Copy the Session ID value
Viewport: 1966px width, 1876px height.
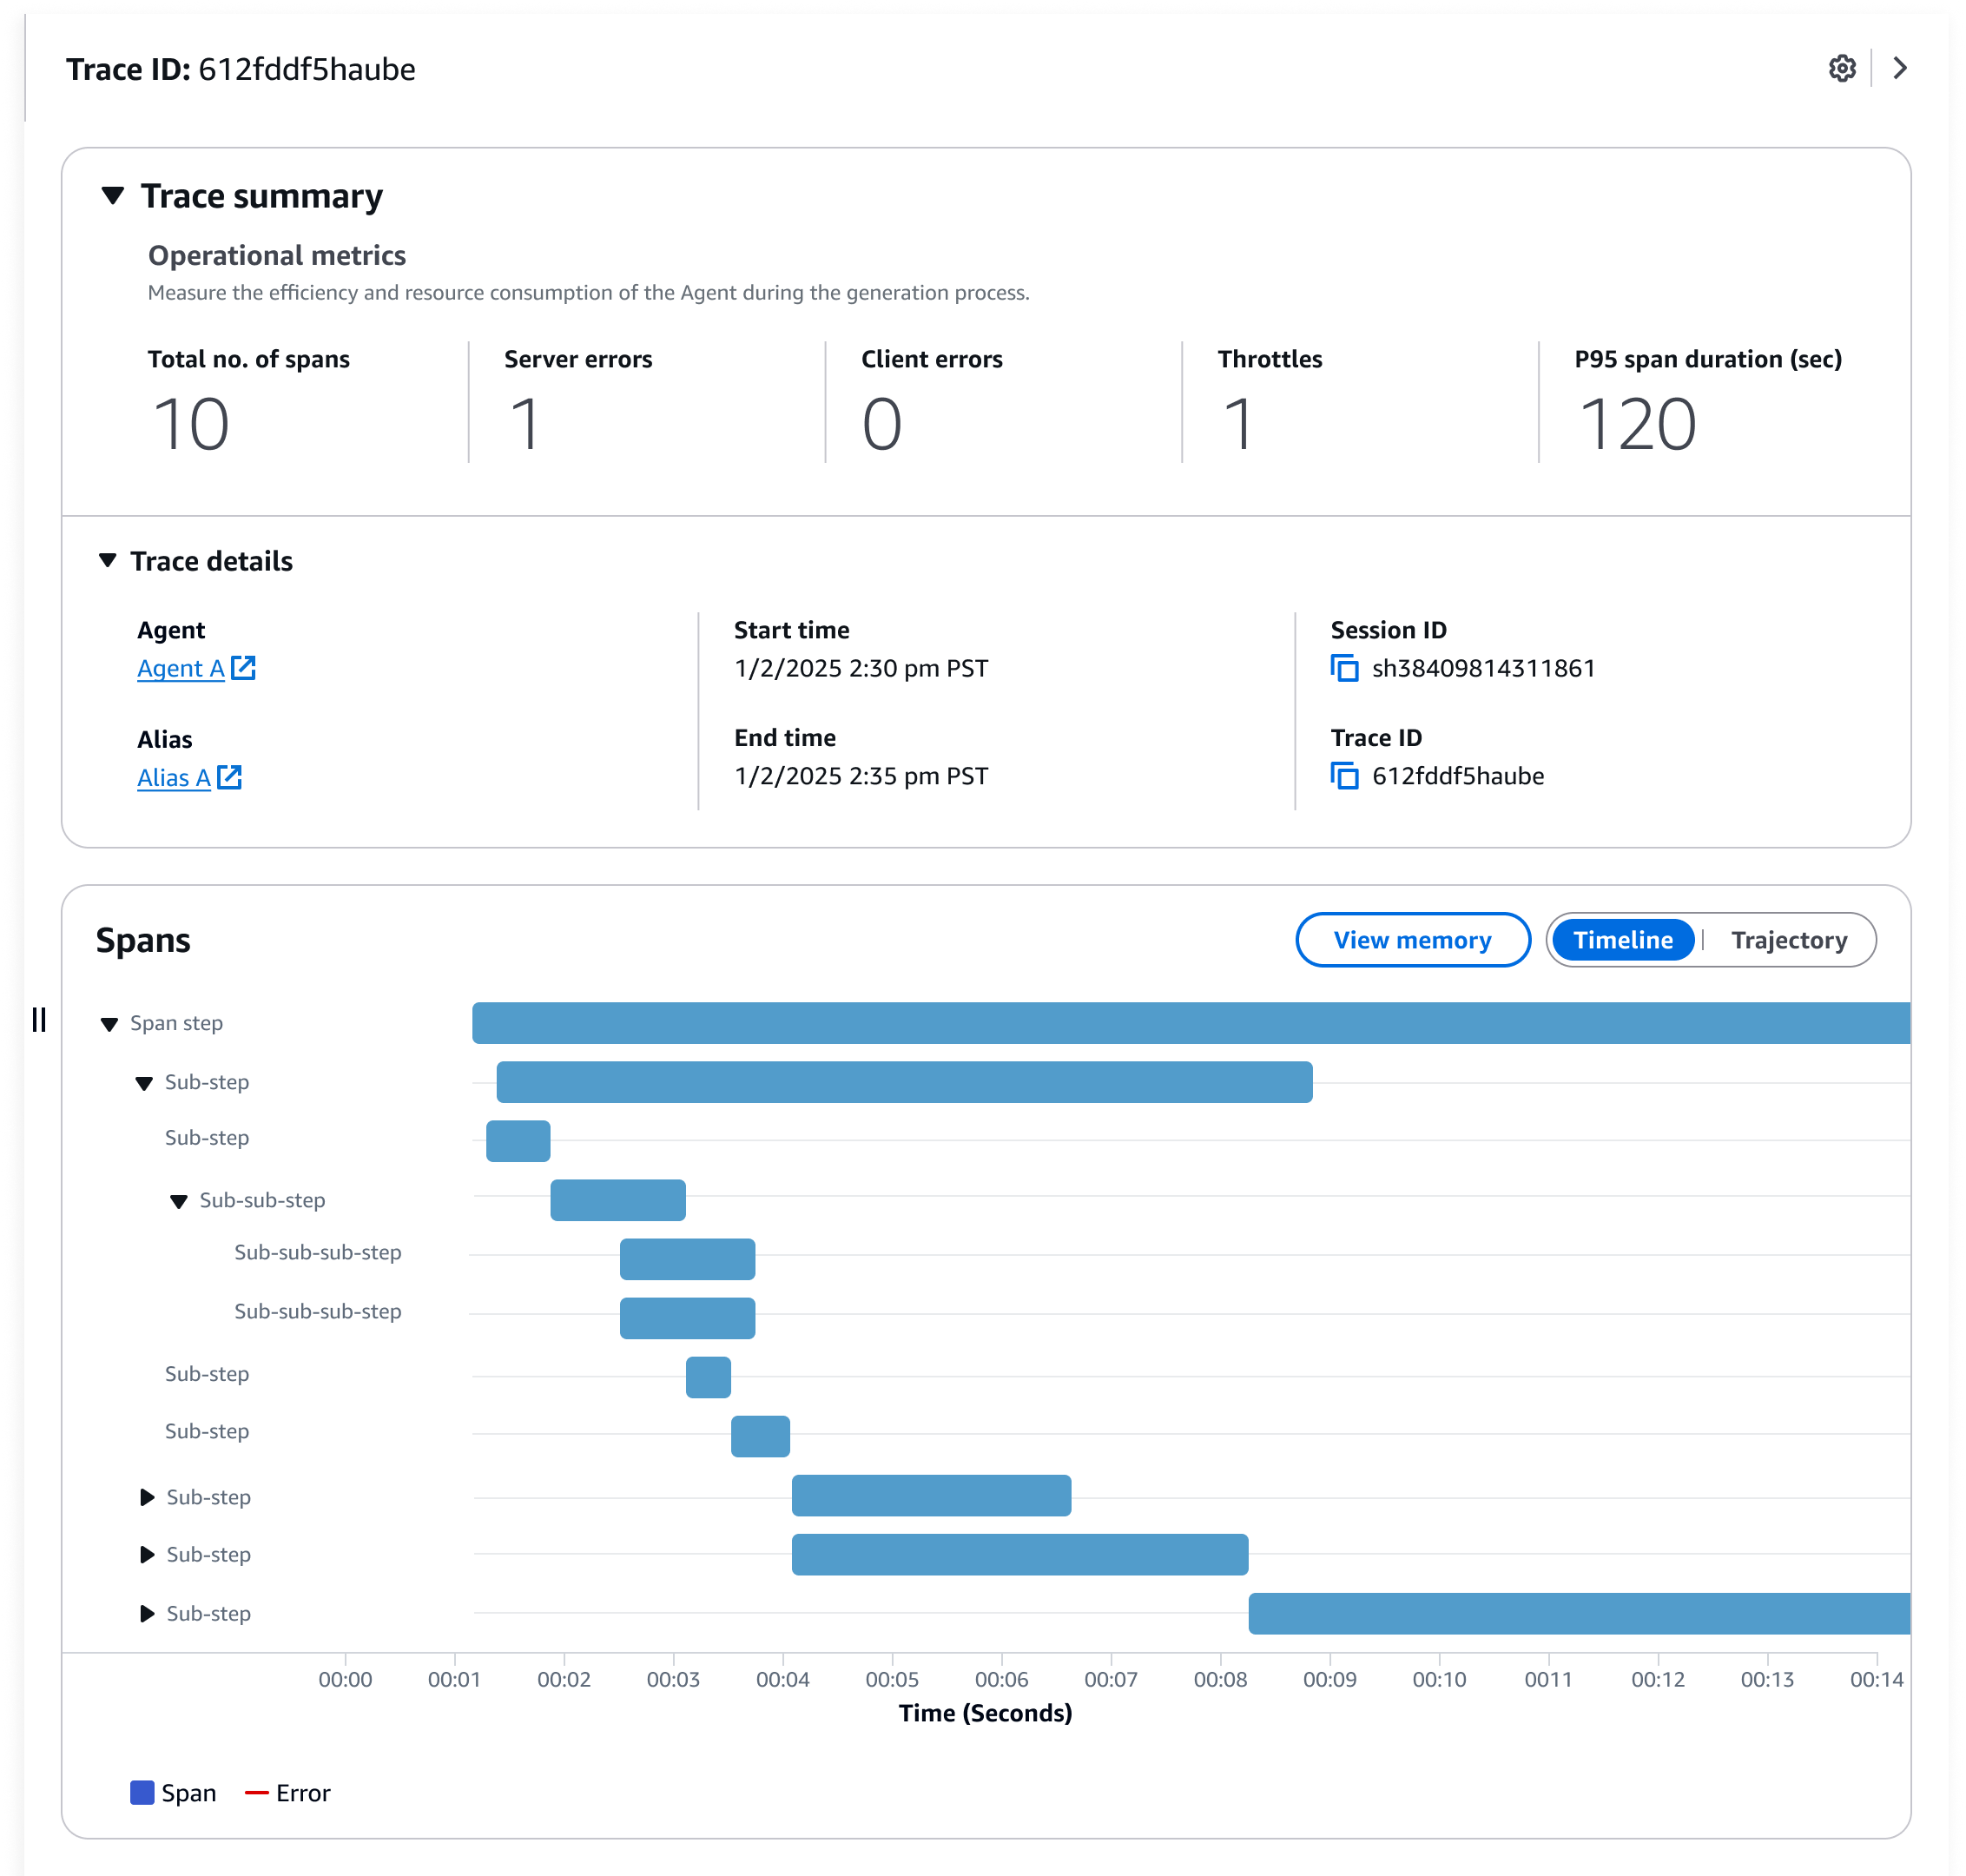coord(1344,668)
